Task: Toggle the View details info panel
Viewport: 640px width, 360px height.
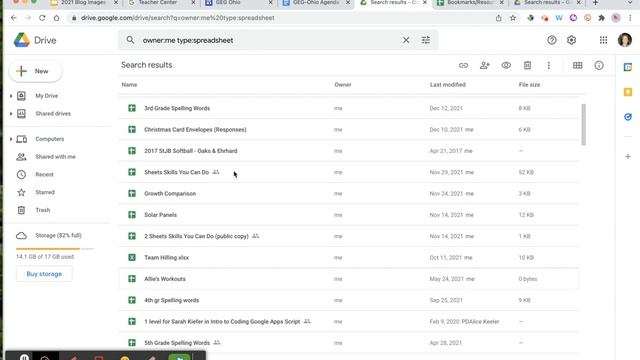Action: [599, 65]
